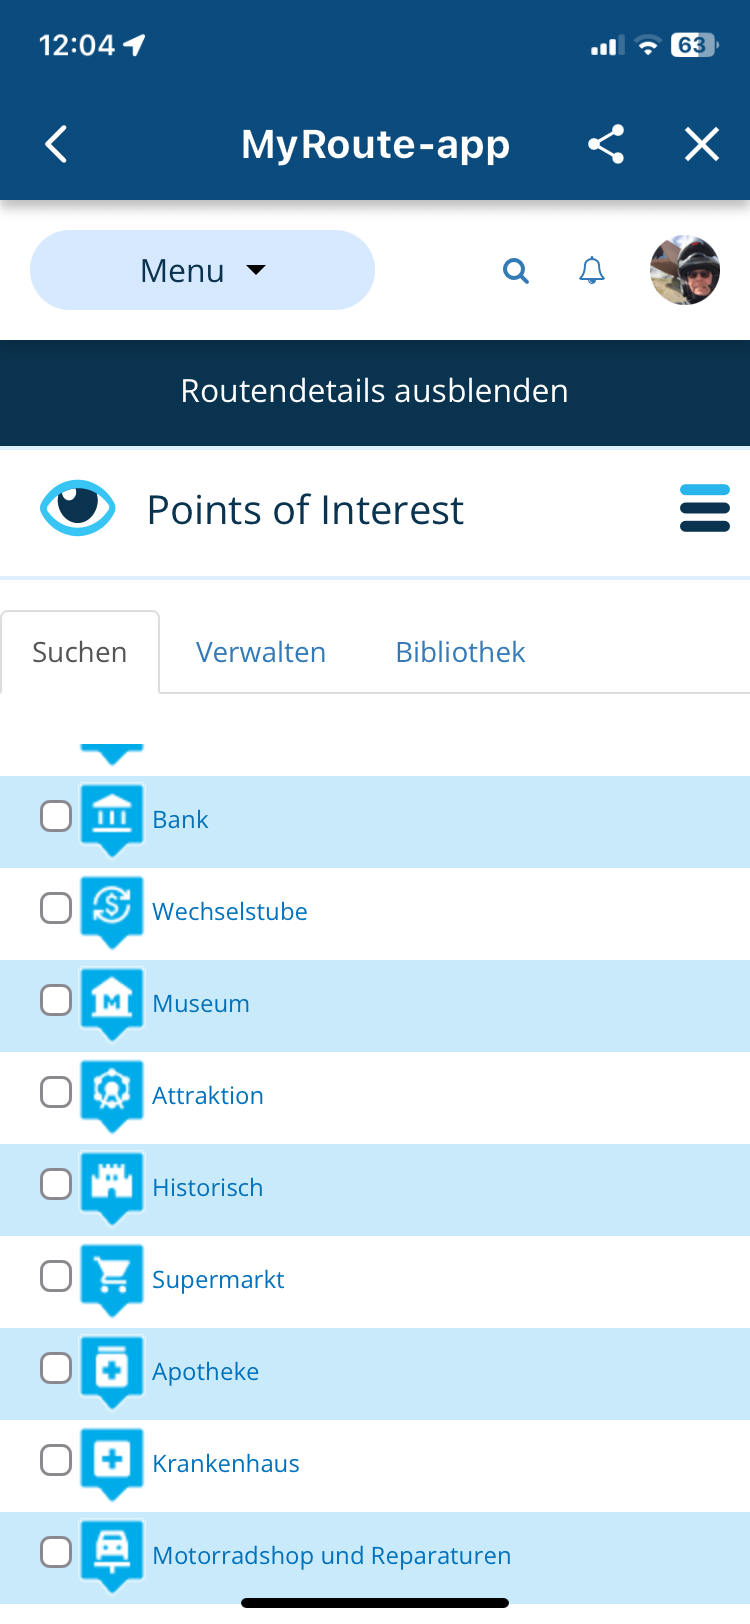
Task: Go back with the left arrow
Action: click(x=57, y=144)
